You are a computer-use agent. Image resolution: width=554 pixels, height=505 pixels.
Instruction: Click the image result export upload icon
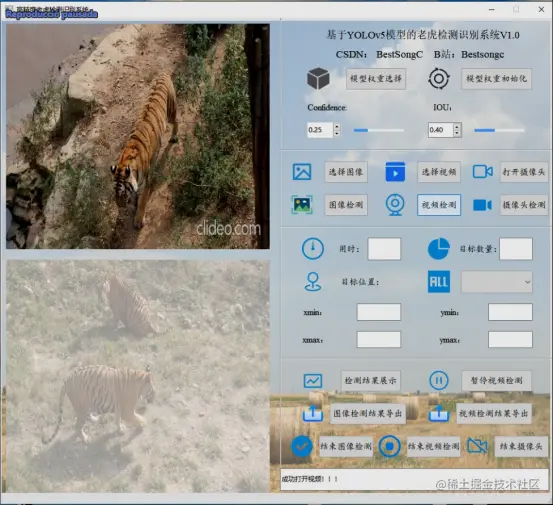coord(313,413)
